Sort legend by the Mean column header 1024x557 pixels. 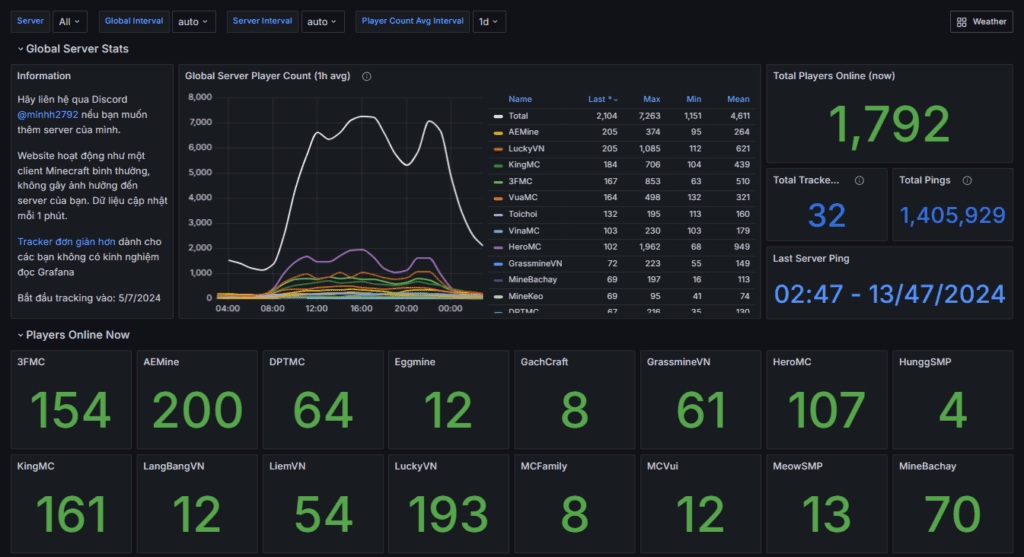(738, 99)
